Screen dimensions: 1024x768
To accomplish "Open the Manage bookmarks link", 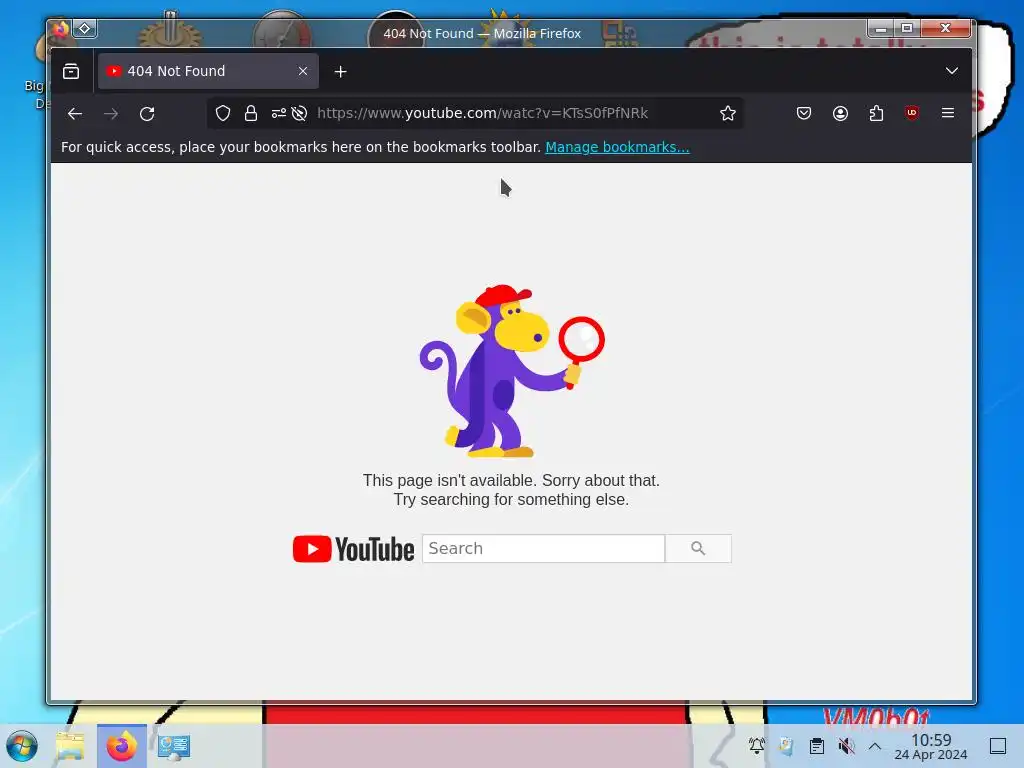I will [617, 147].
